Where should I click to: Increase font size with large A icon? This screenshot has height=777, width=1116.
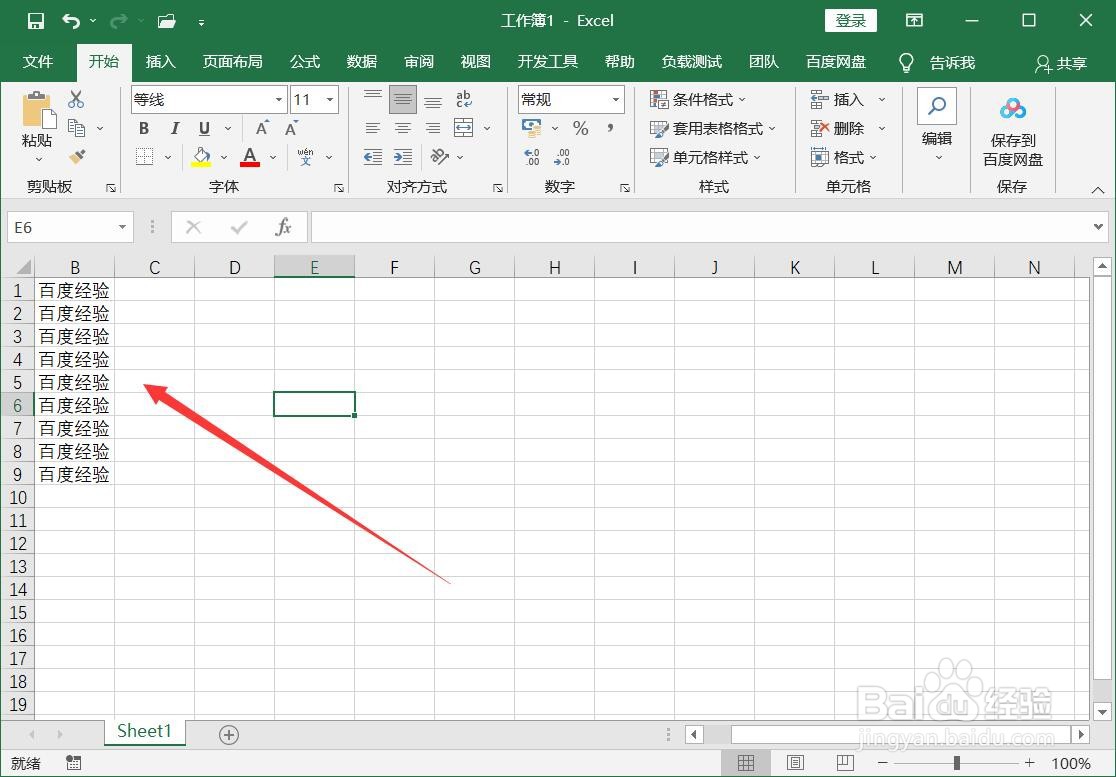(263, 128)
